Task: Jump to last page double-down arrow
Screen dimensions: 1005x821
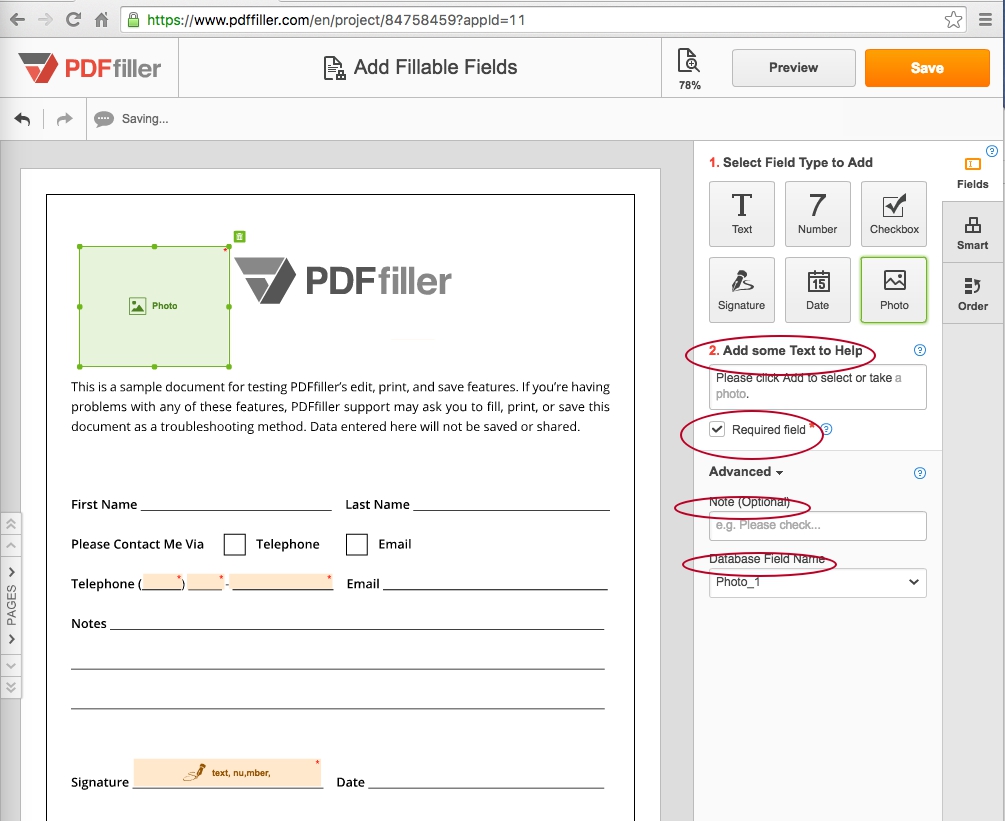Action: pyautogui.click(x=11, y=687)
